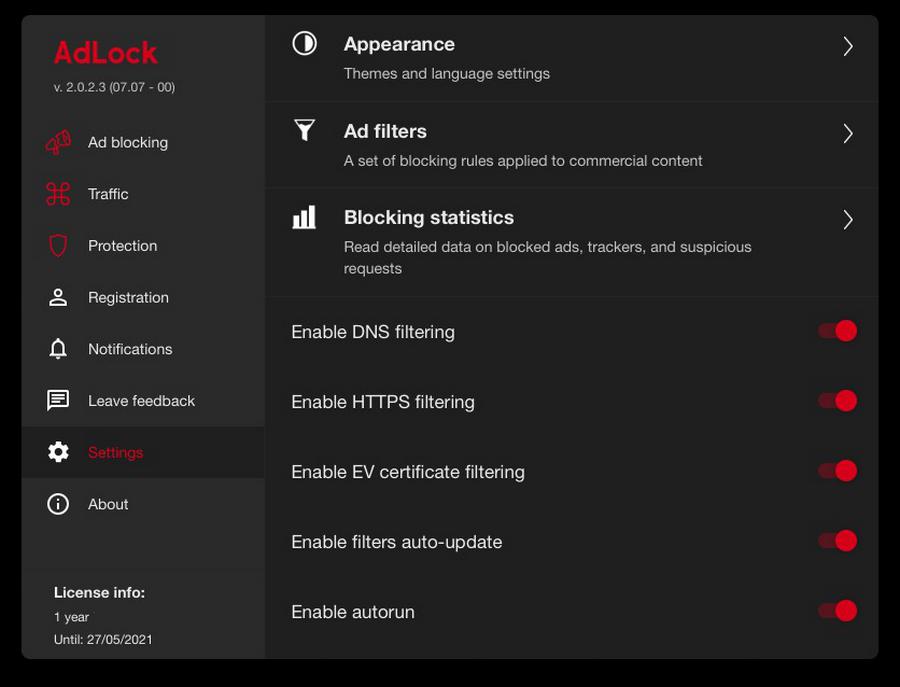The height and width of the screenshot is (687, 900).
Task: Click the Leave feedback chat icon
Action: click(58, 400)
